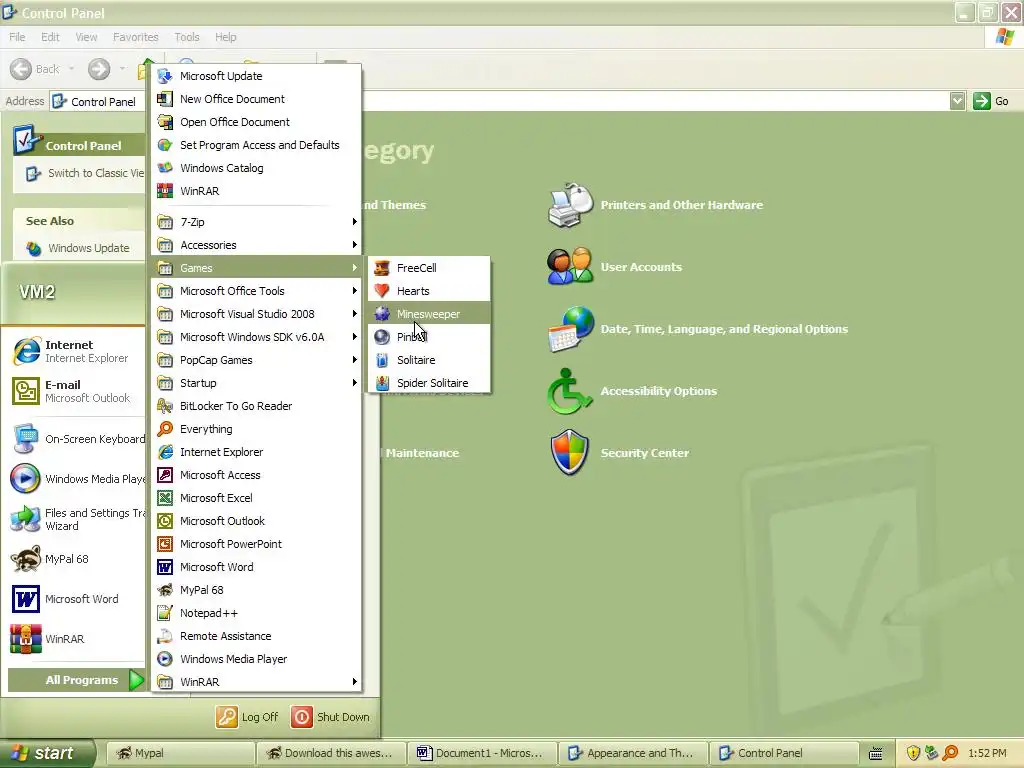The image size is (1024, 768).
Task: Click the Log Off button
Action: [x=247, y=717]
